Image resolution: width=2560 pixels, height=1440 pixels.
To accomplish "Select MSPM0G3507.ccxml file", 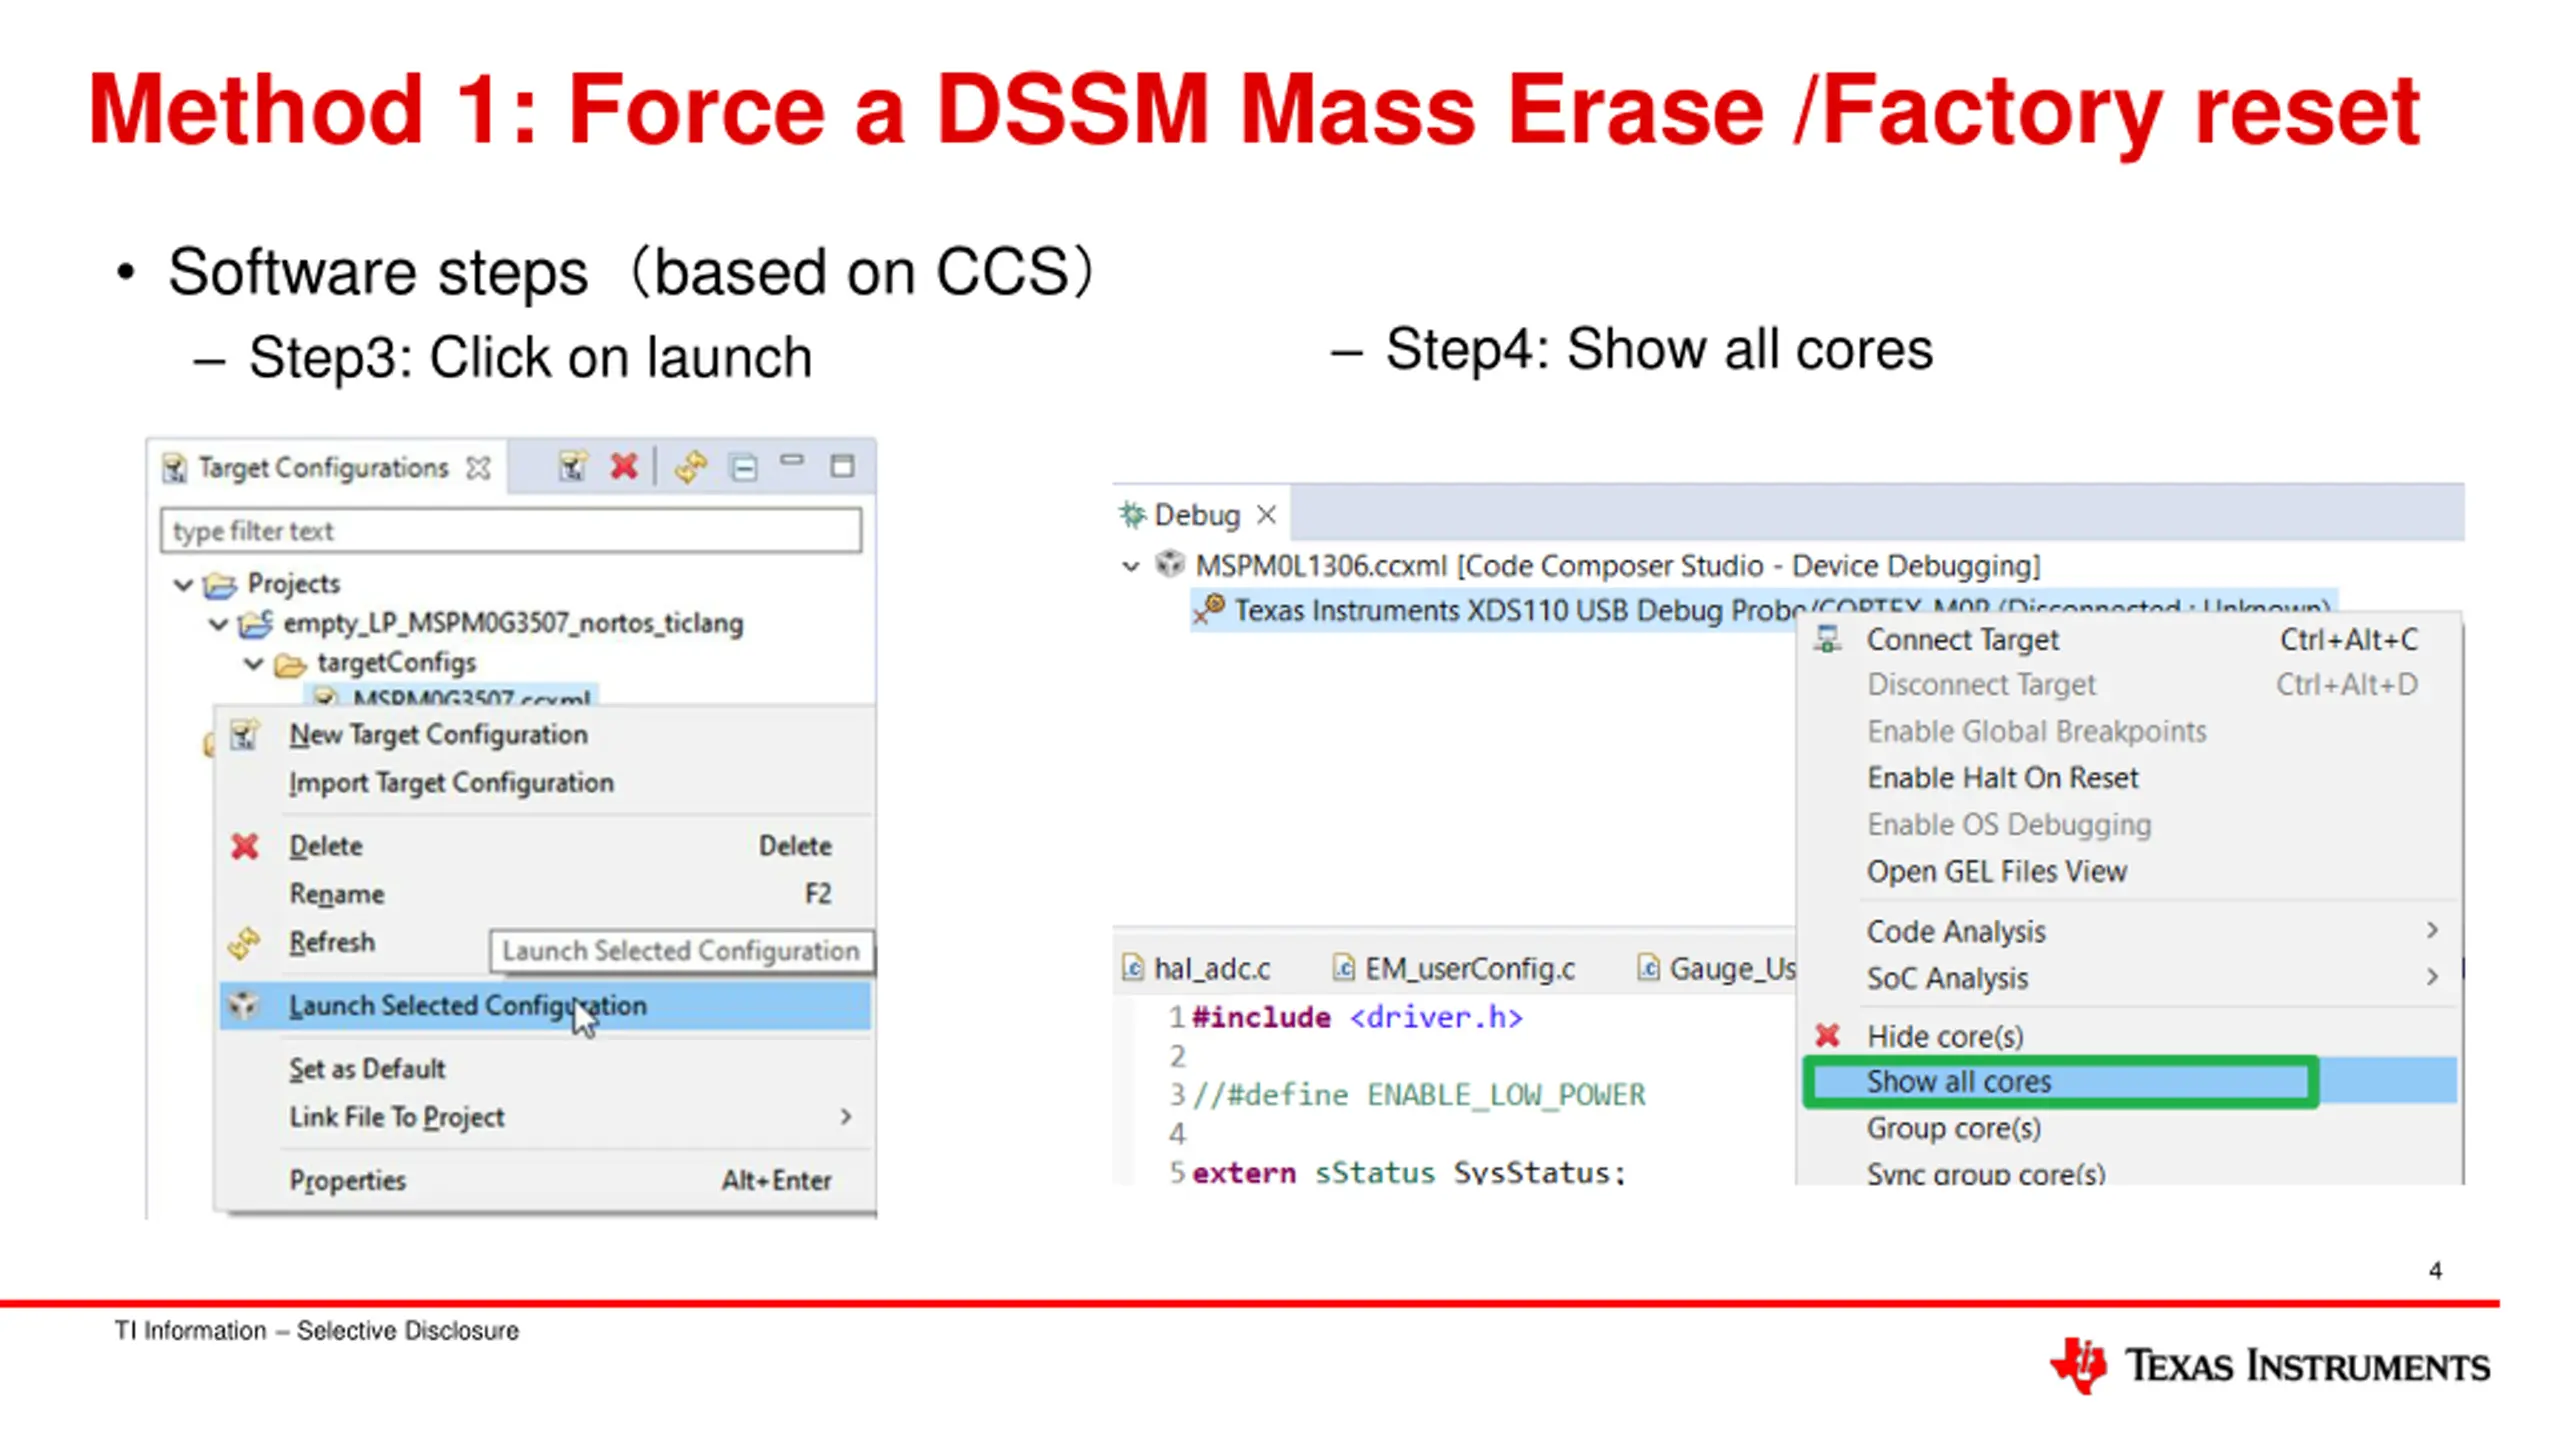I will 471,697.
